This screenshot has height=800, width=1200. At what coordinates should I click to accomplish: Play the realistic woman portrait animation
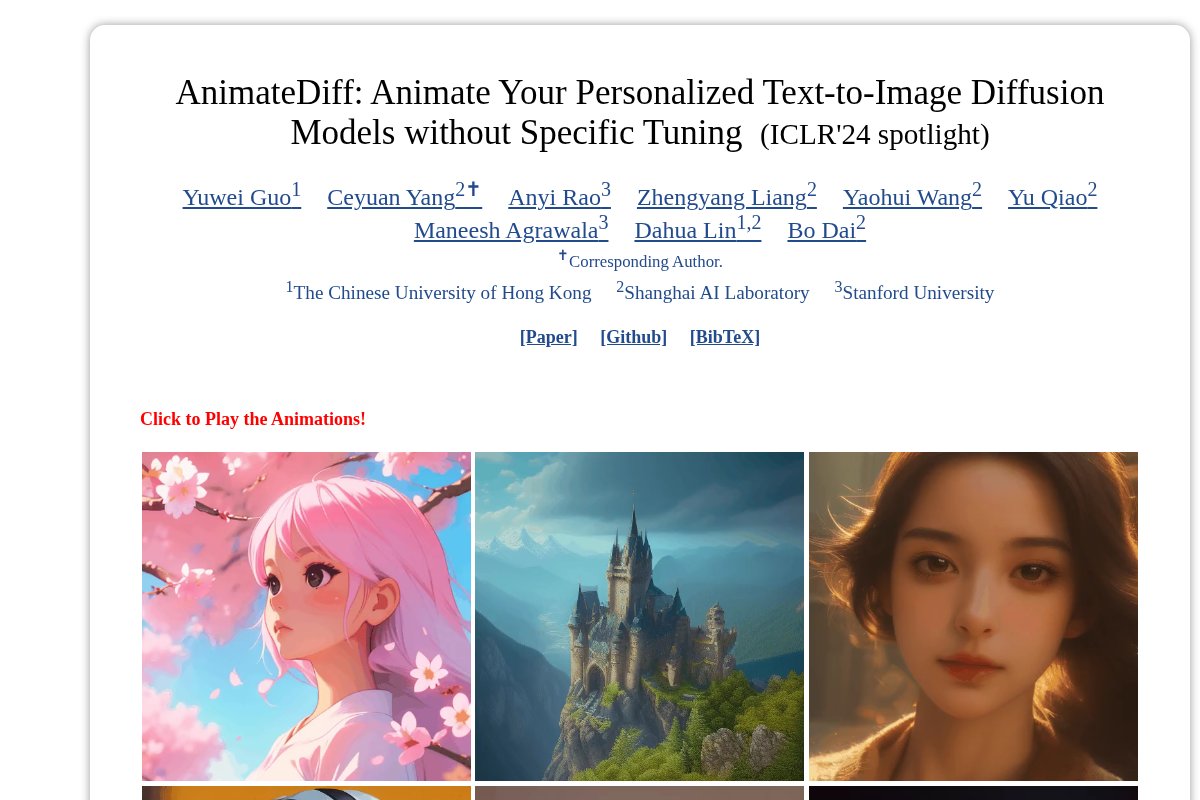(x=973, y=616)
